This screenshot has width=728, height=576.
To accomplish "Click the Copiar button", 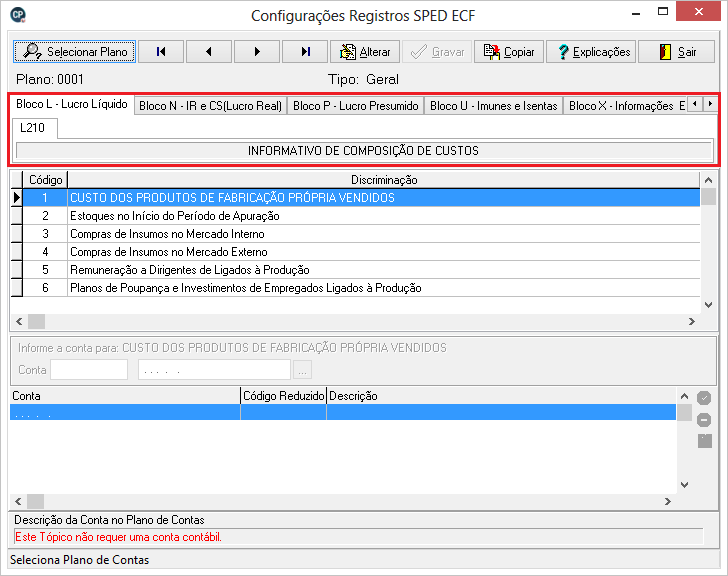I will tap(507, 51).
